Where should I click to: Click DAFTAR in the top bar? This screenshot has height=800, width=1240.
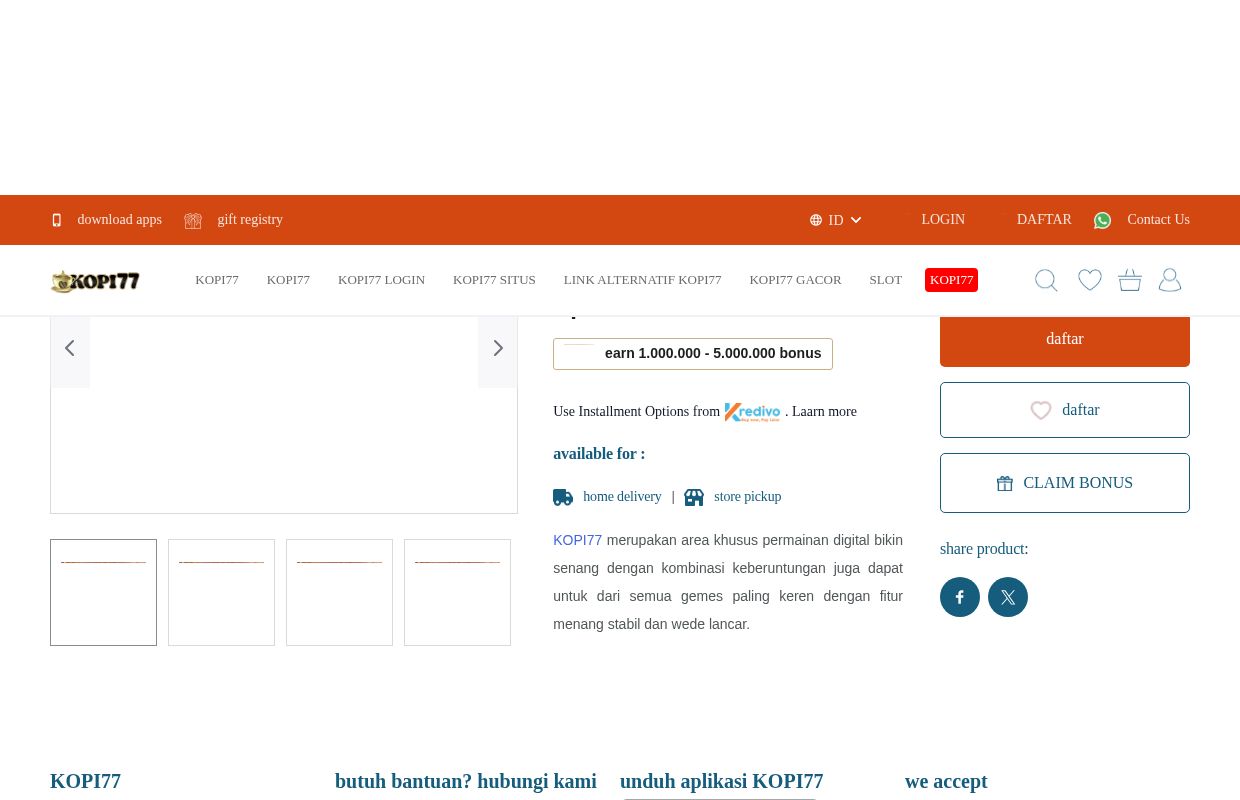click(1044, 220)
